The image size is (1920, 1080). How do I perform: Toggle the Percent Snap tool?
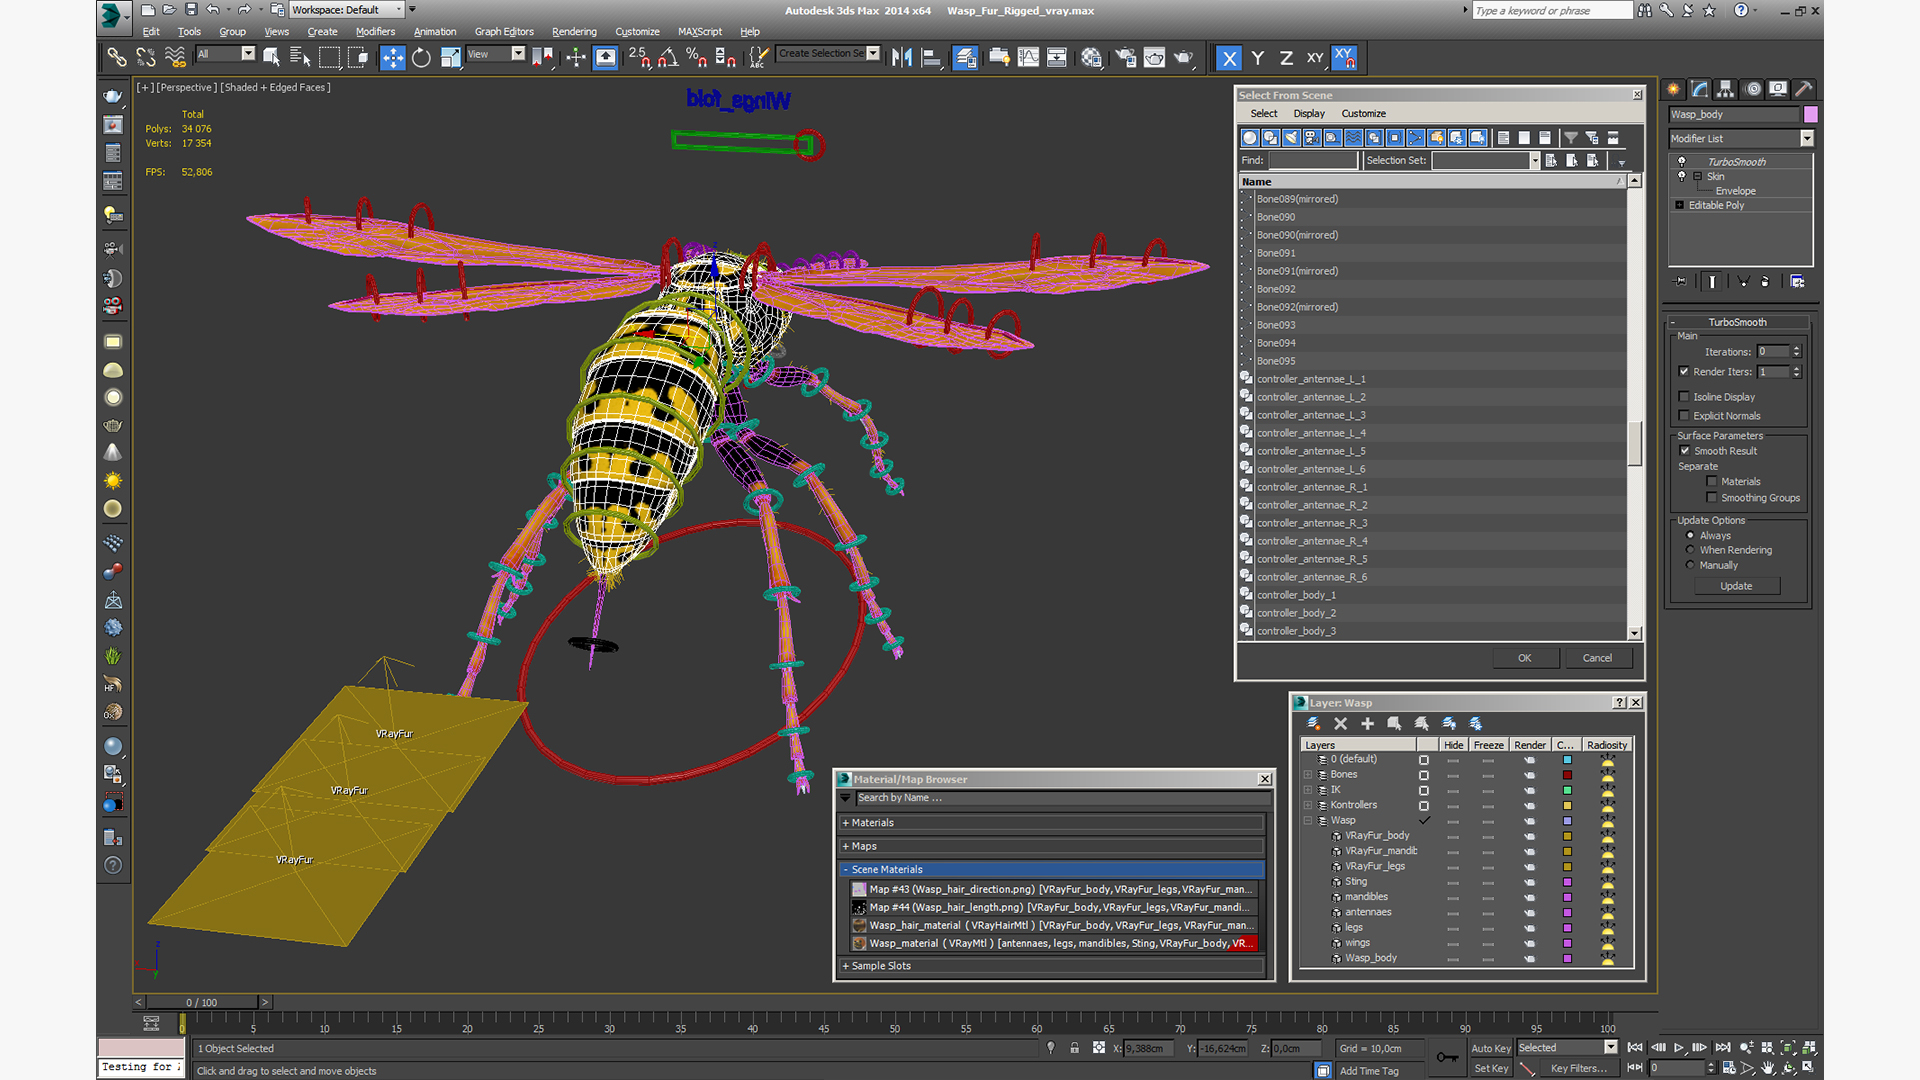click(x=697, y=57)
